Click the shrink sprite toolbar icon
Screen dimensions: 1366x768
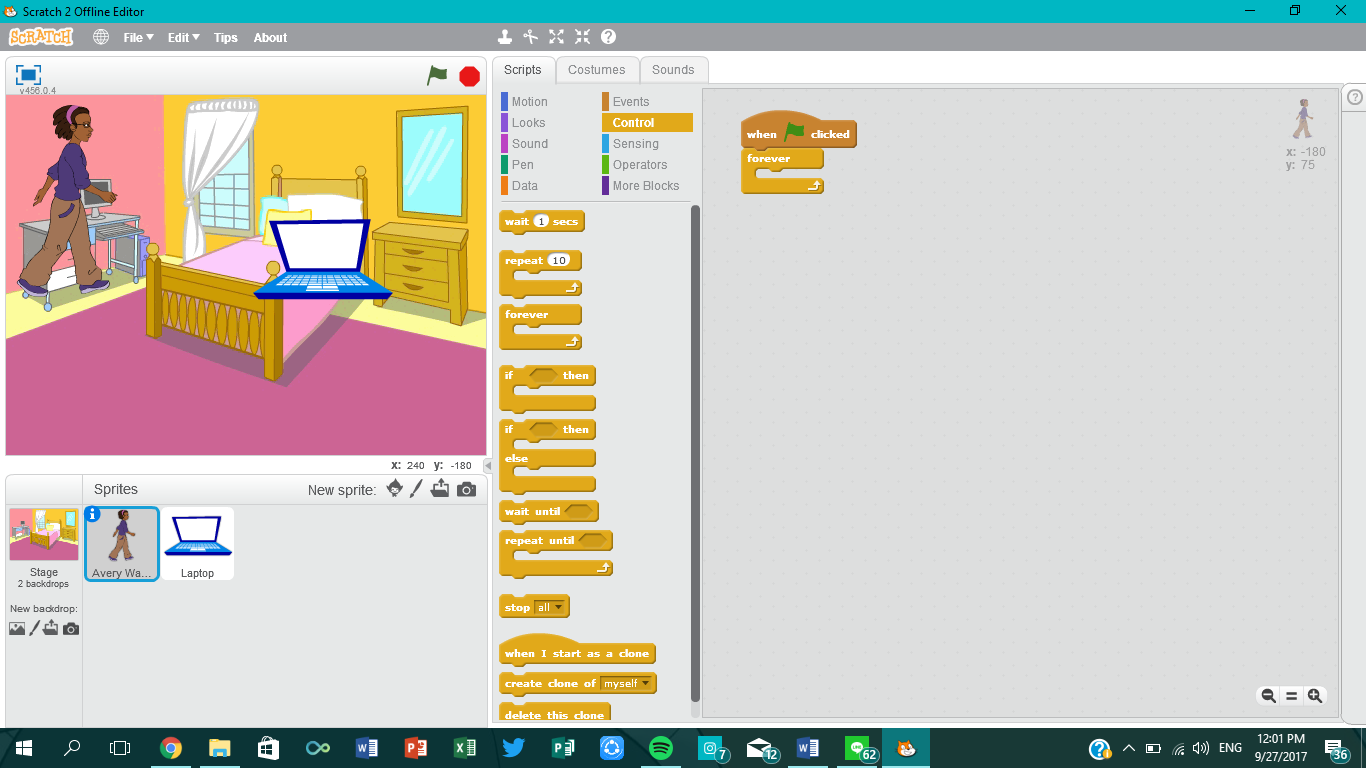[x=581, y=37]
